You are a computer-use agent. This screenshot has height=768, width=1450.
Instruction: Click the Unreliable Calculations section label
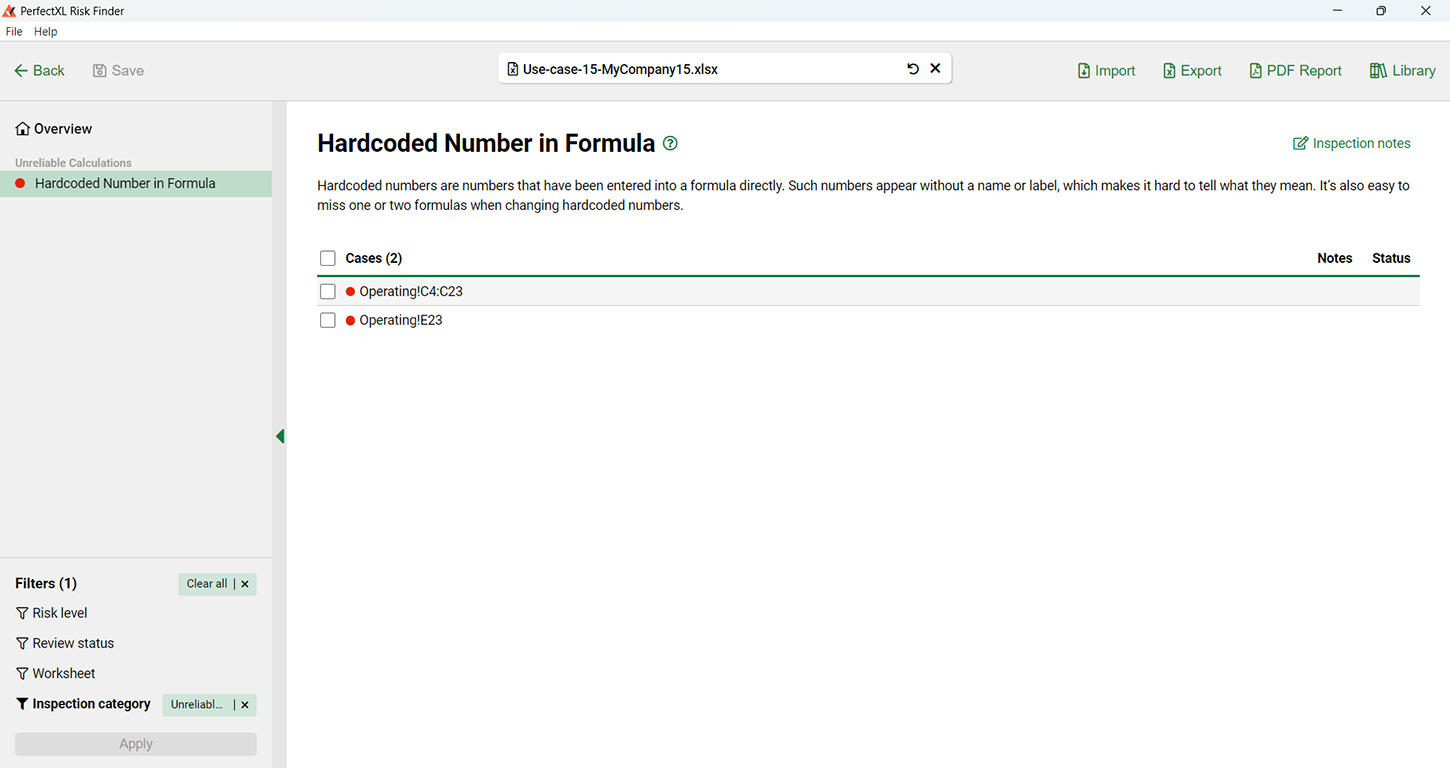73,163
